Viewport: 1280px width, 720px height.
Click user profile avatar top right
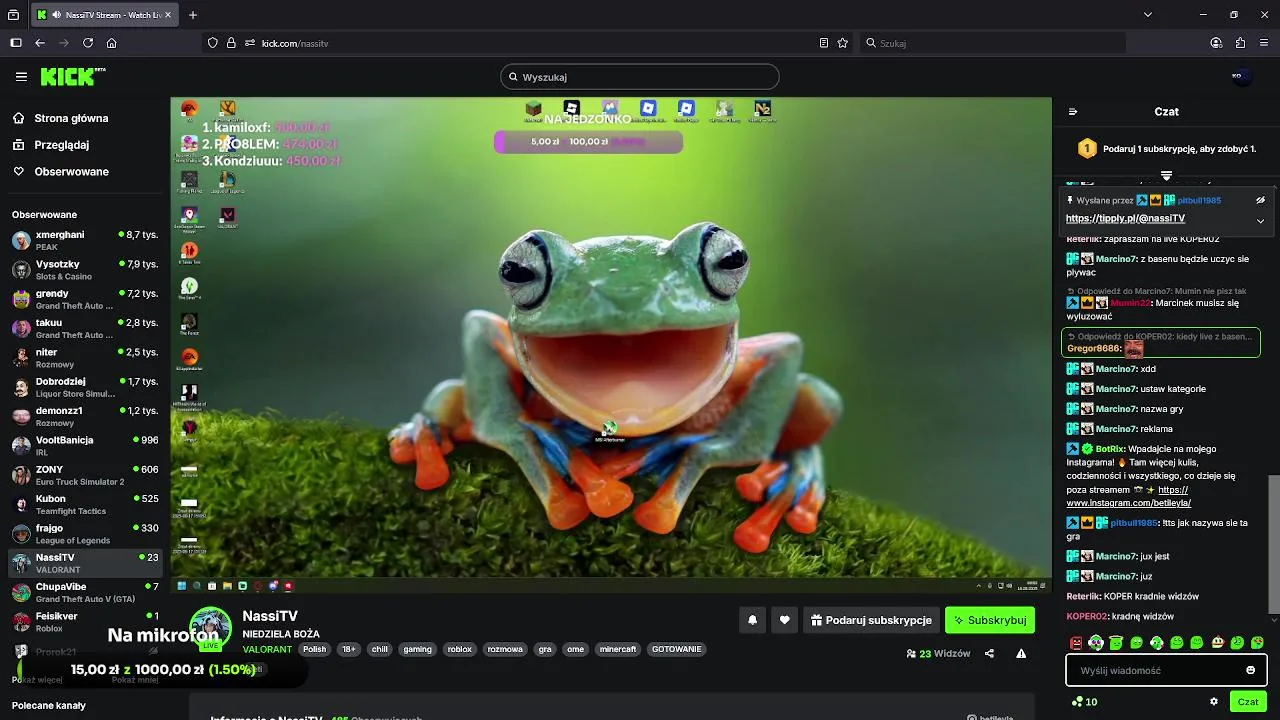tap(1240, 77)
